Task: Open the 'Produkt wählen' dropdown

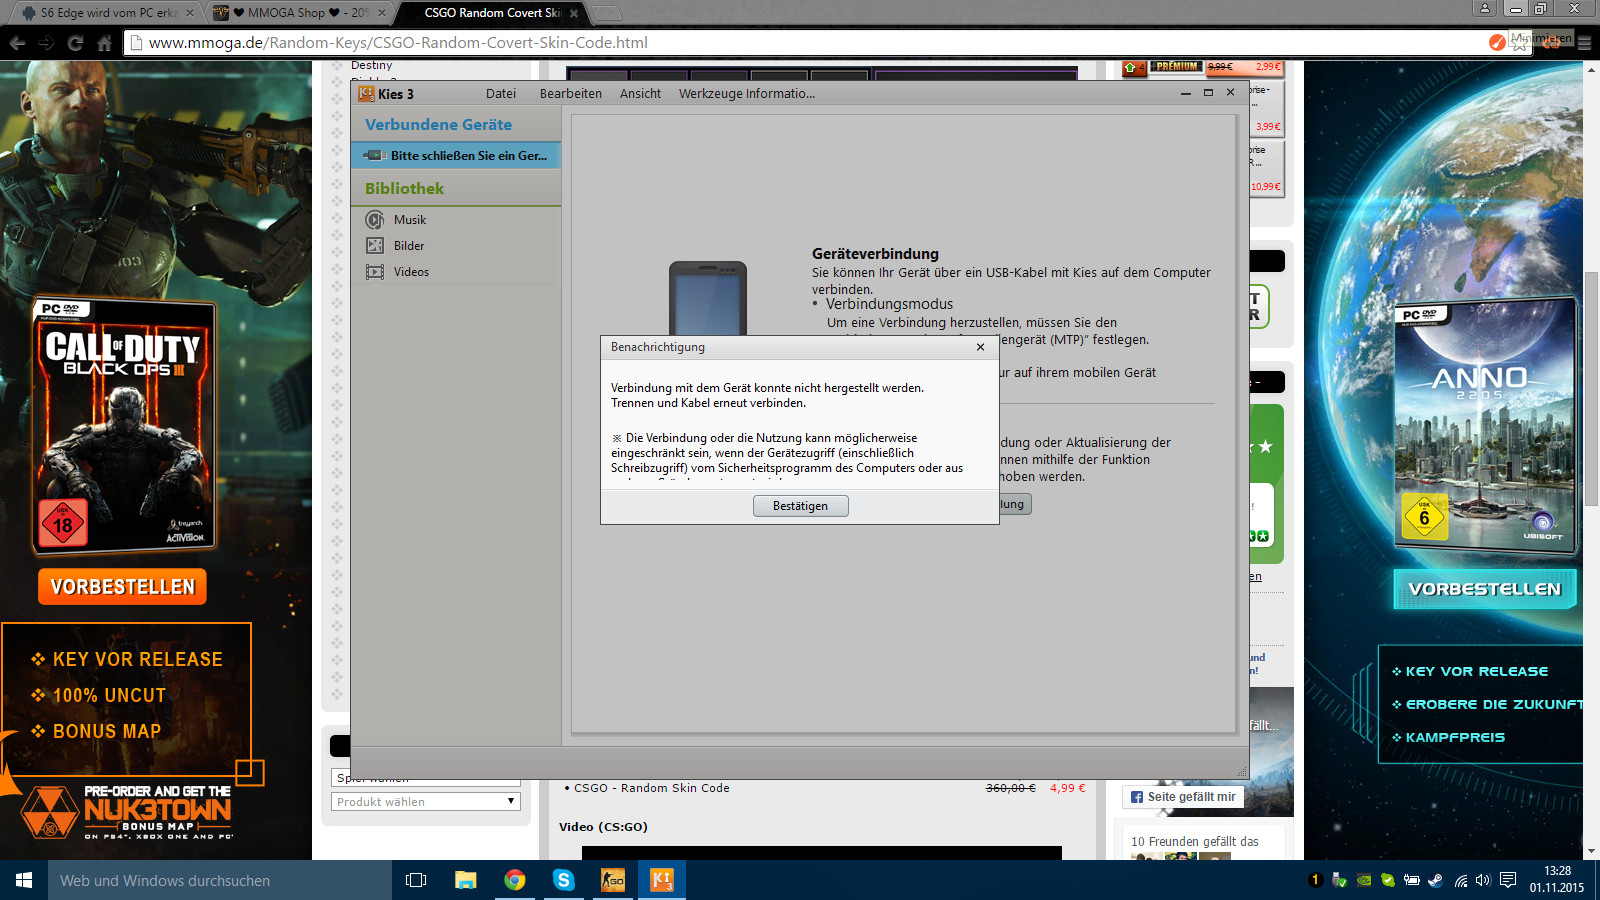Action: 426,802
